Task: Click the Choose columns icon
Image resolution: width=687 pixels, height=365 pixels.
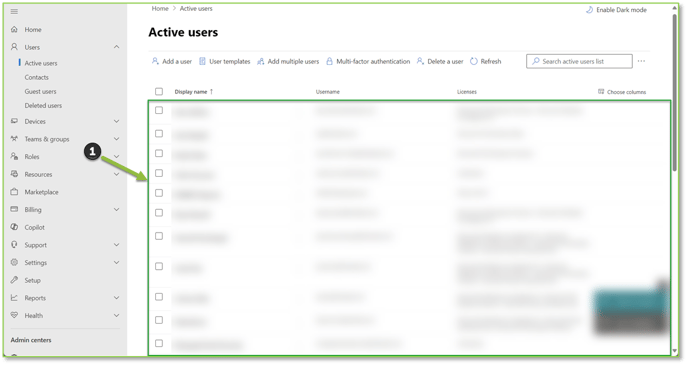Action: 601,92
